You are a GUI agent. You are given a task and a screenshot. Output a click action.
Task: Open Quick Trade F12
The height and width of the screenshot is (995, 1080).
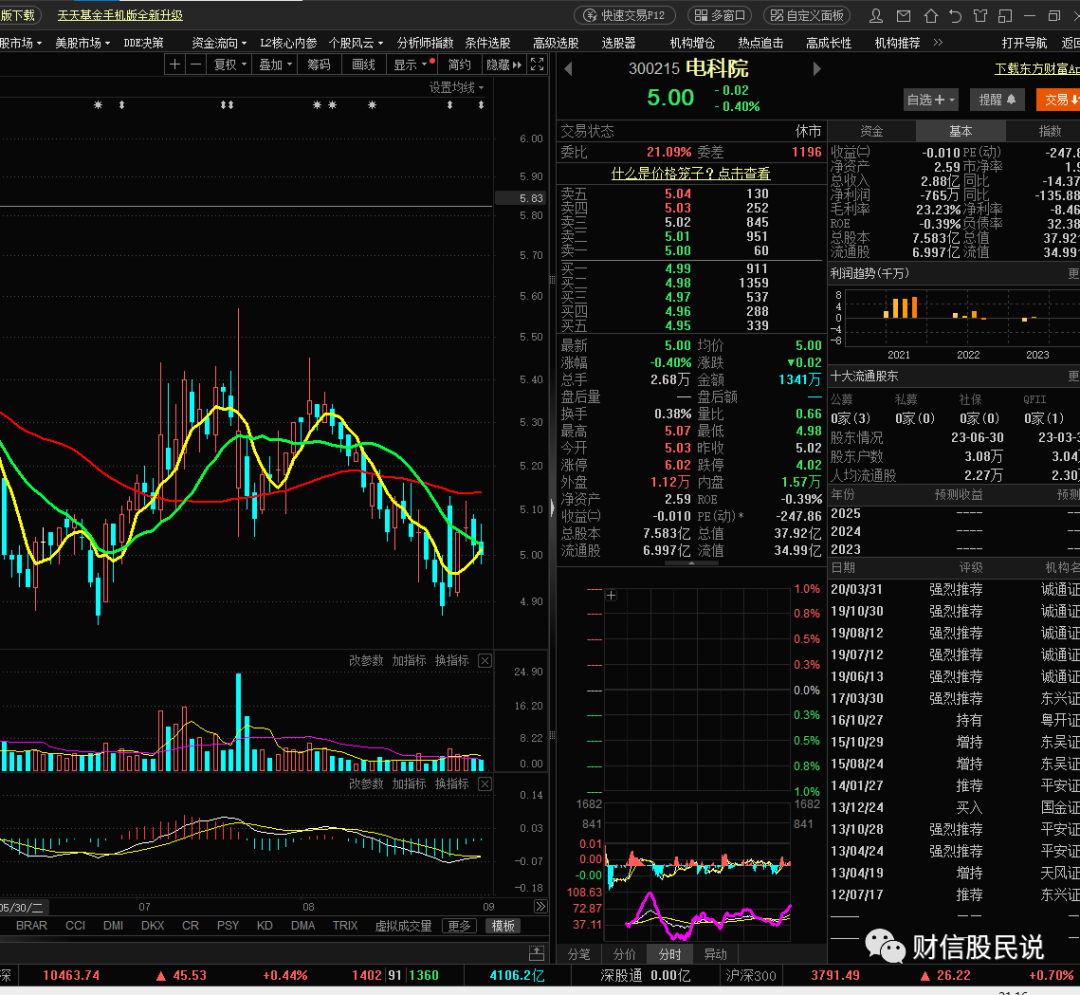pos(624,15)
